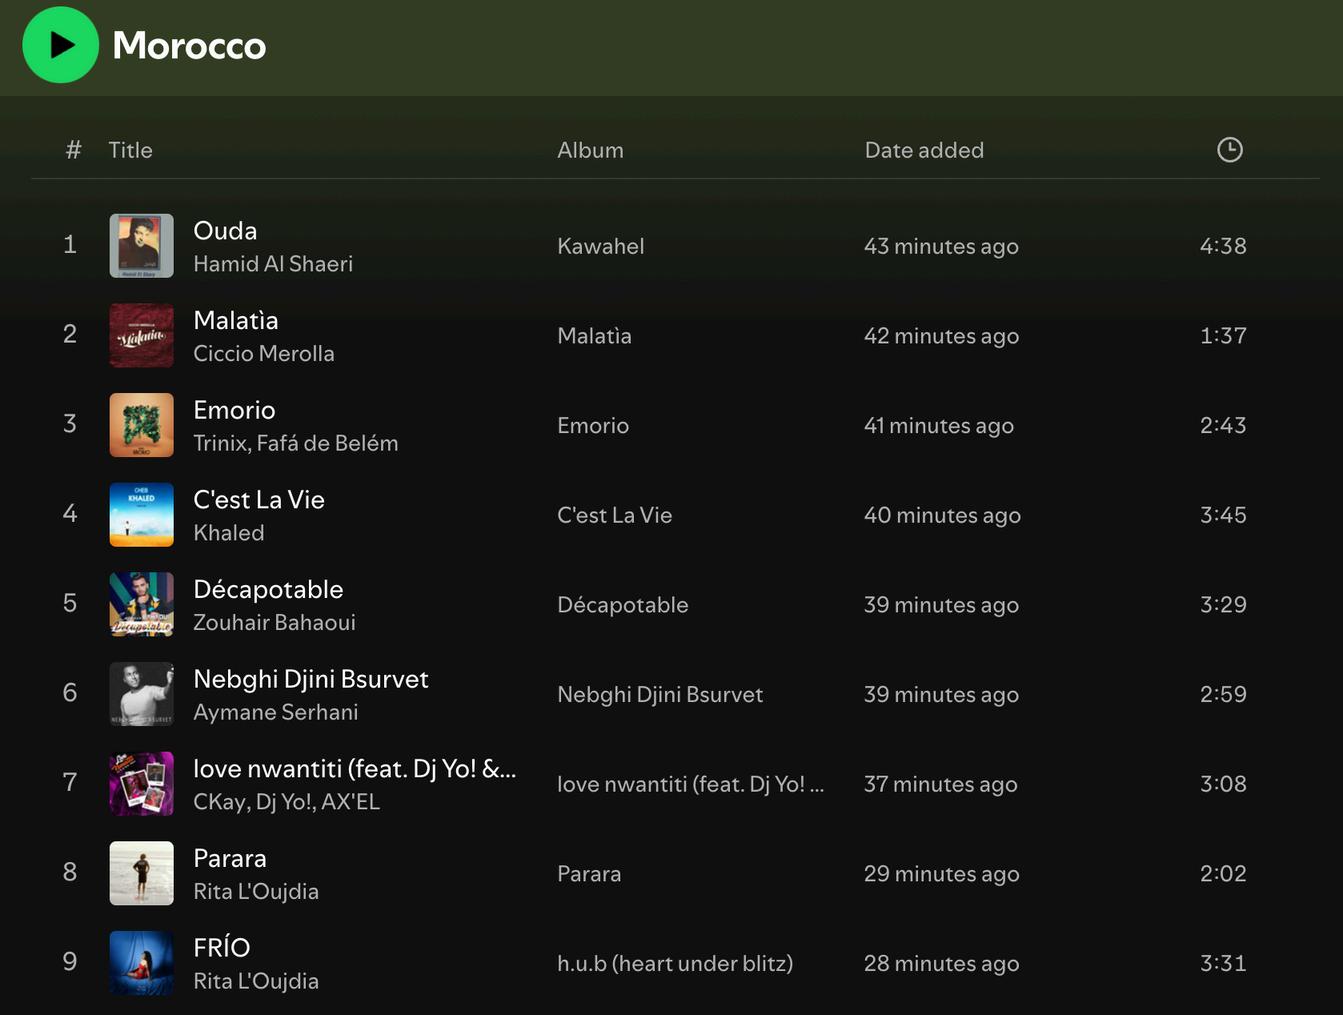1343x1015 pixels.
Task: Open Nebghi Djini Bsurvet cover thumbnail
Action: (x=141, y=694)
